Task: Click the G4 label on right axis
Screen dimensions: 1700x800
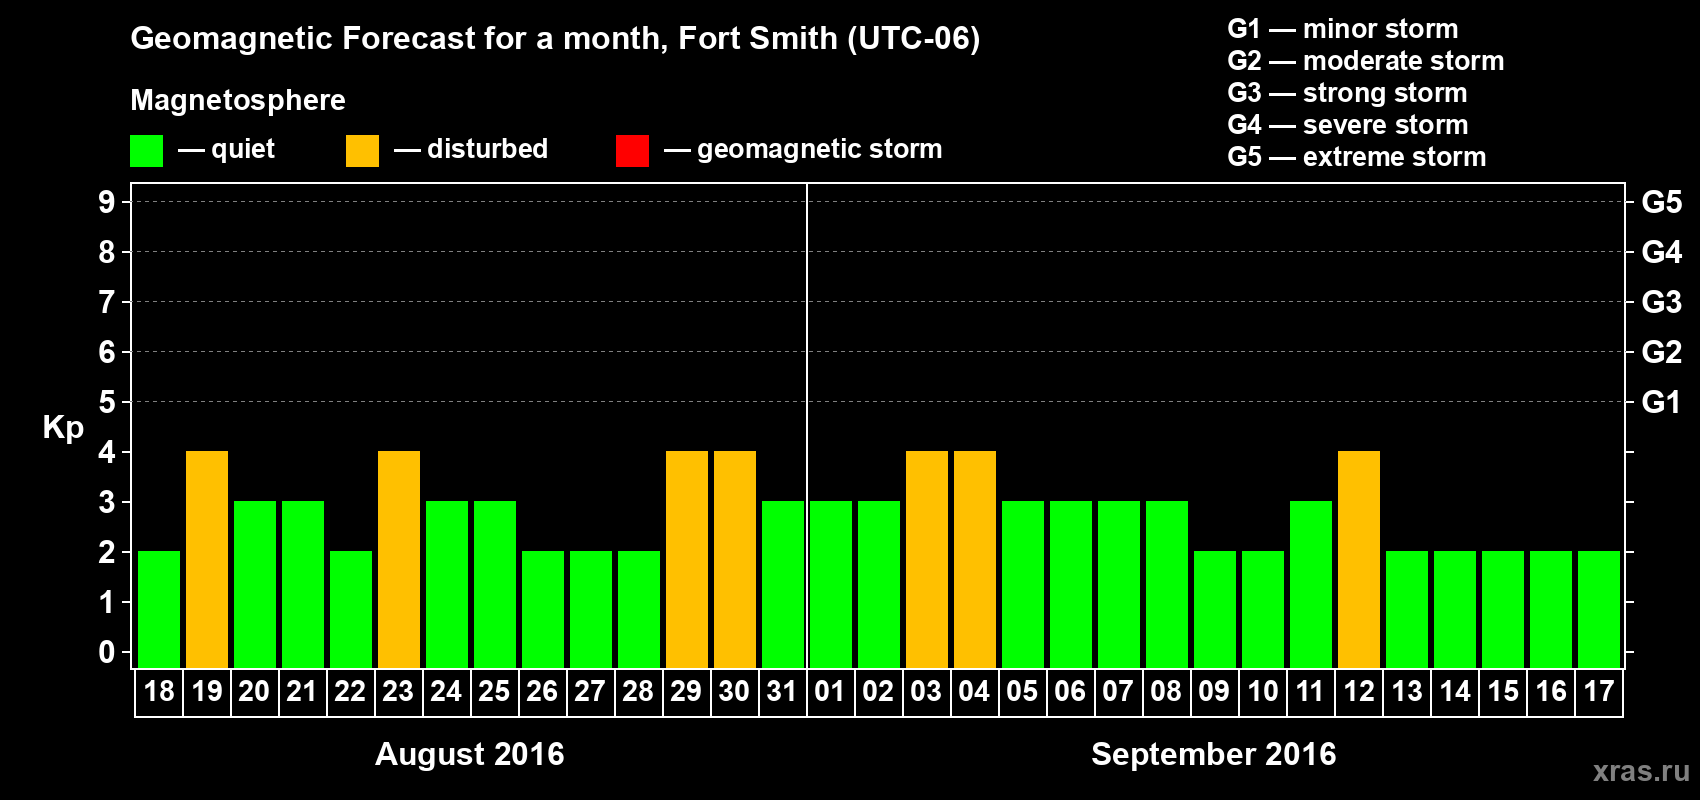Action: pos(1662,252)
